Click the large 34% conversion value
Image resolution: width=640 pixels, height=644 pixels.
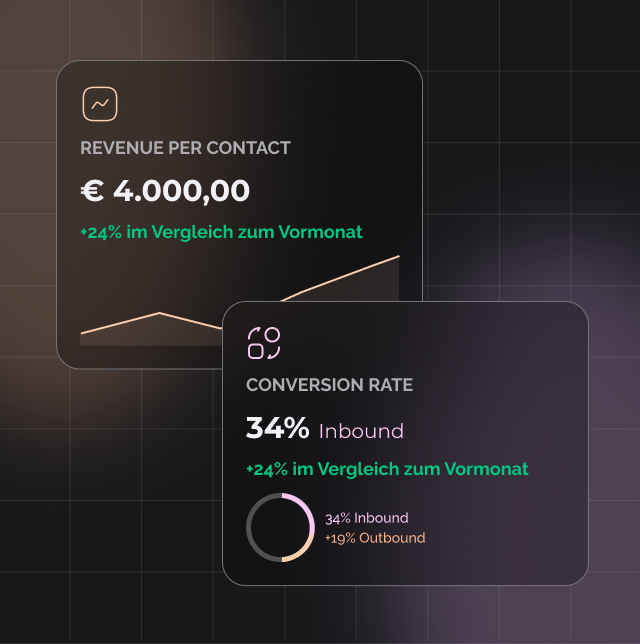pyautogui.click(x=277, y=428)
